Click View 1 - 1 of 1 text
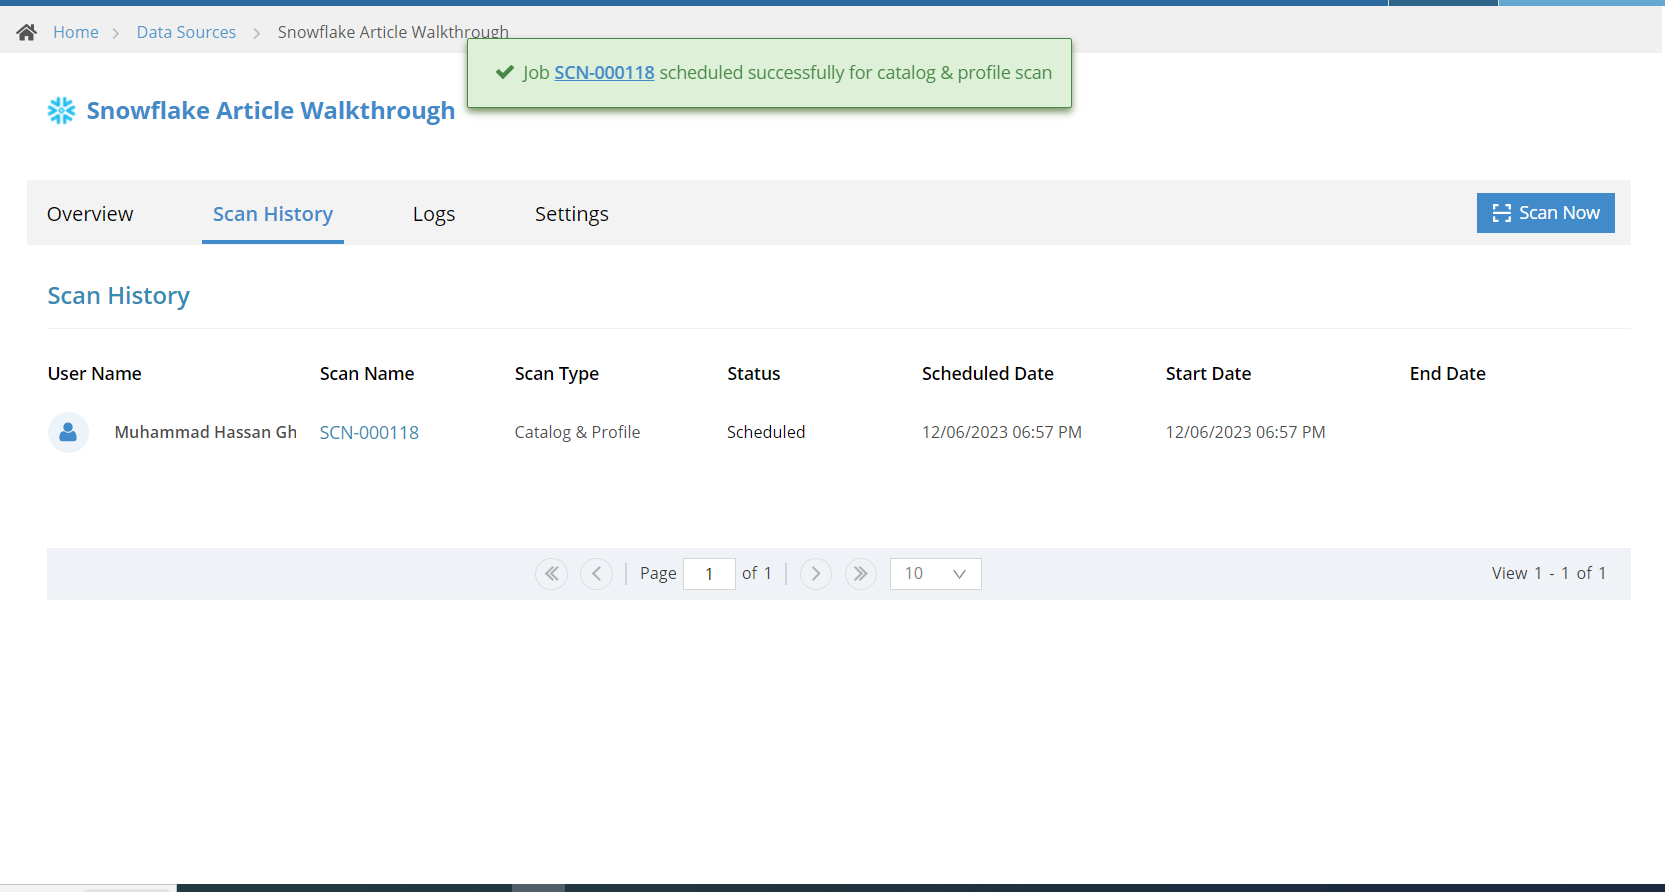1665x892 pixels. pyautogui.click(x=1549, y=573)
